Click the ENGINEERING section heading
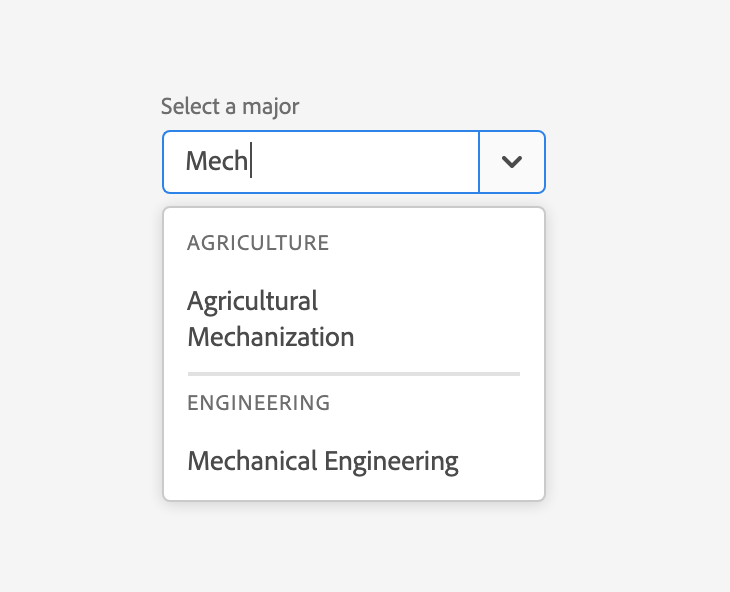 258,403
